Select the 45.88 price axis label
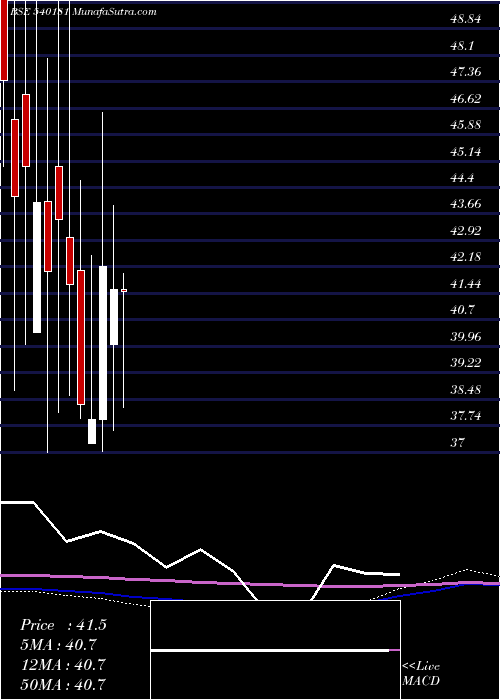500x700 pixels. (466, 125)
